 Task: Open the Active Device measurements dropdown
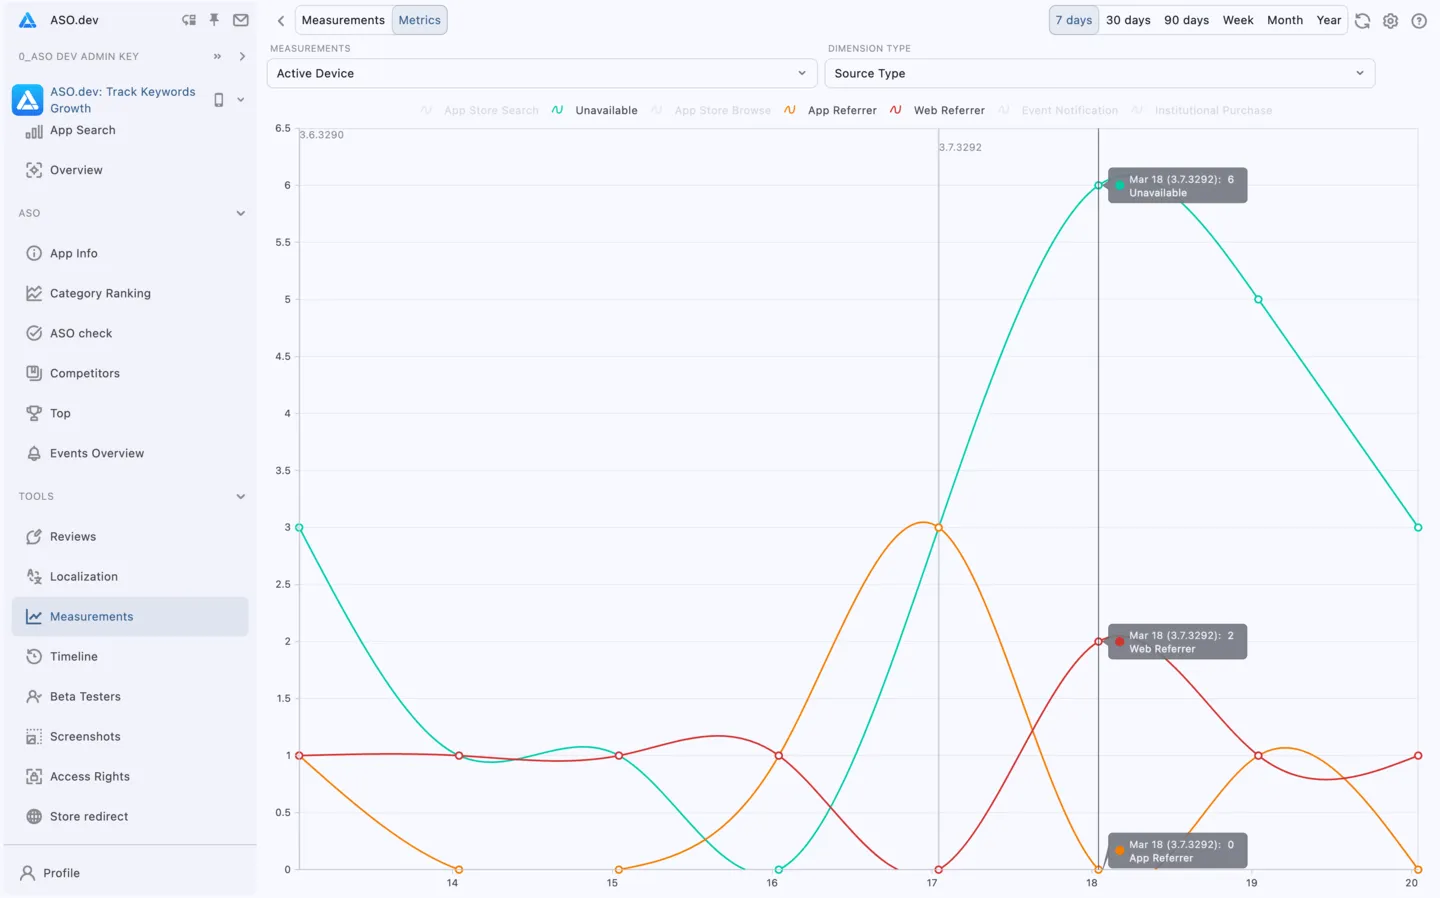[541, 73]
